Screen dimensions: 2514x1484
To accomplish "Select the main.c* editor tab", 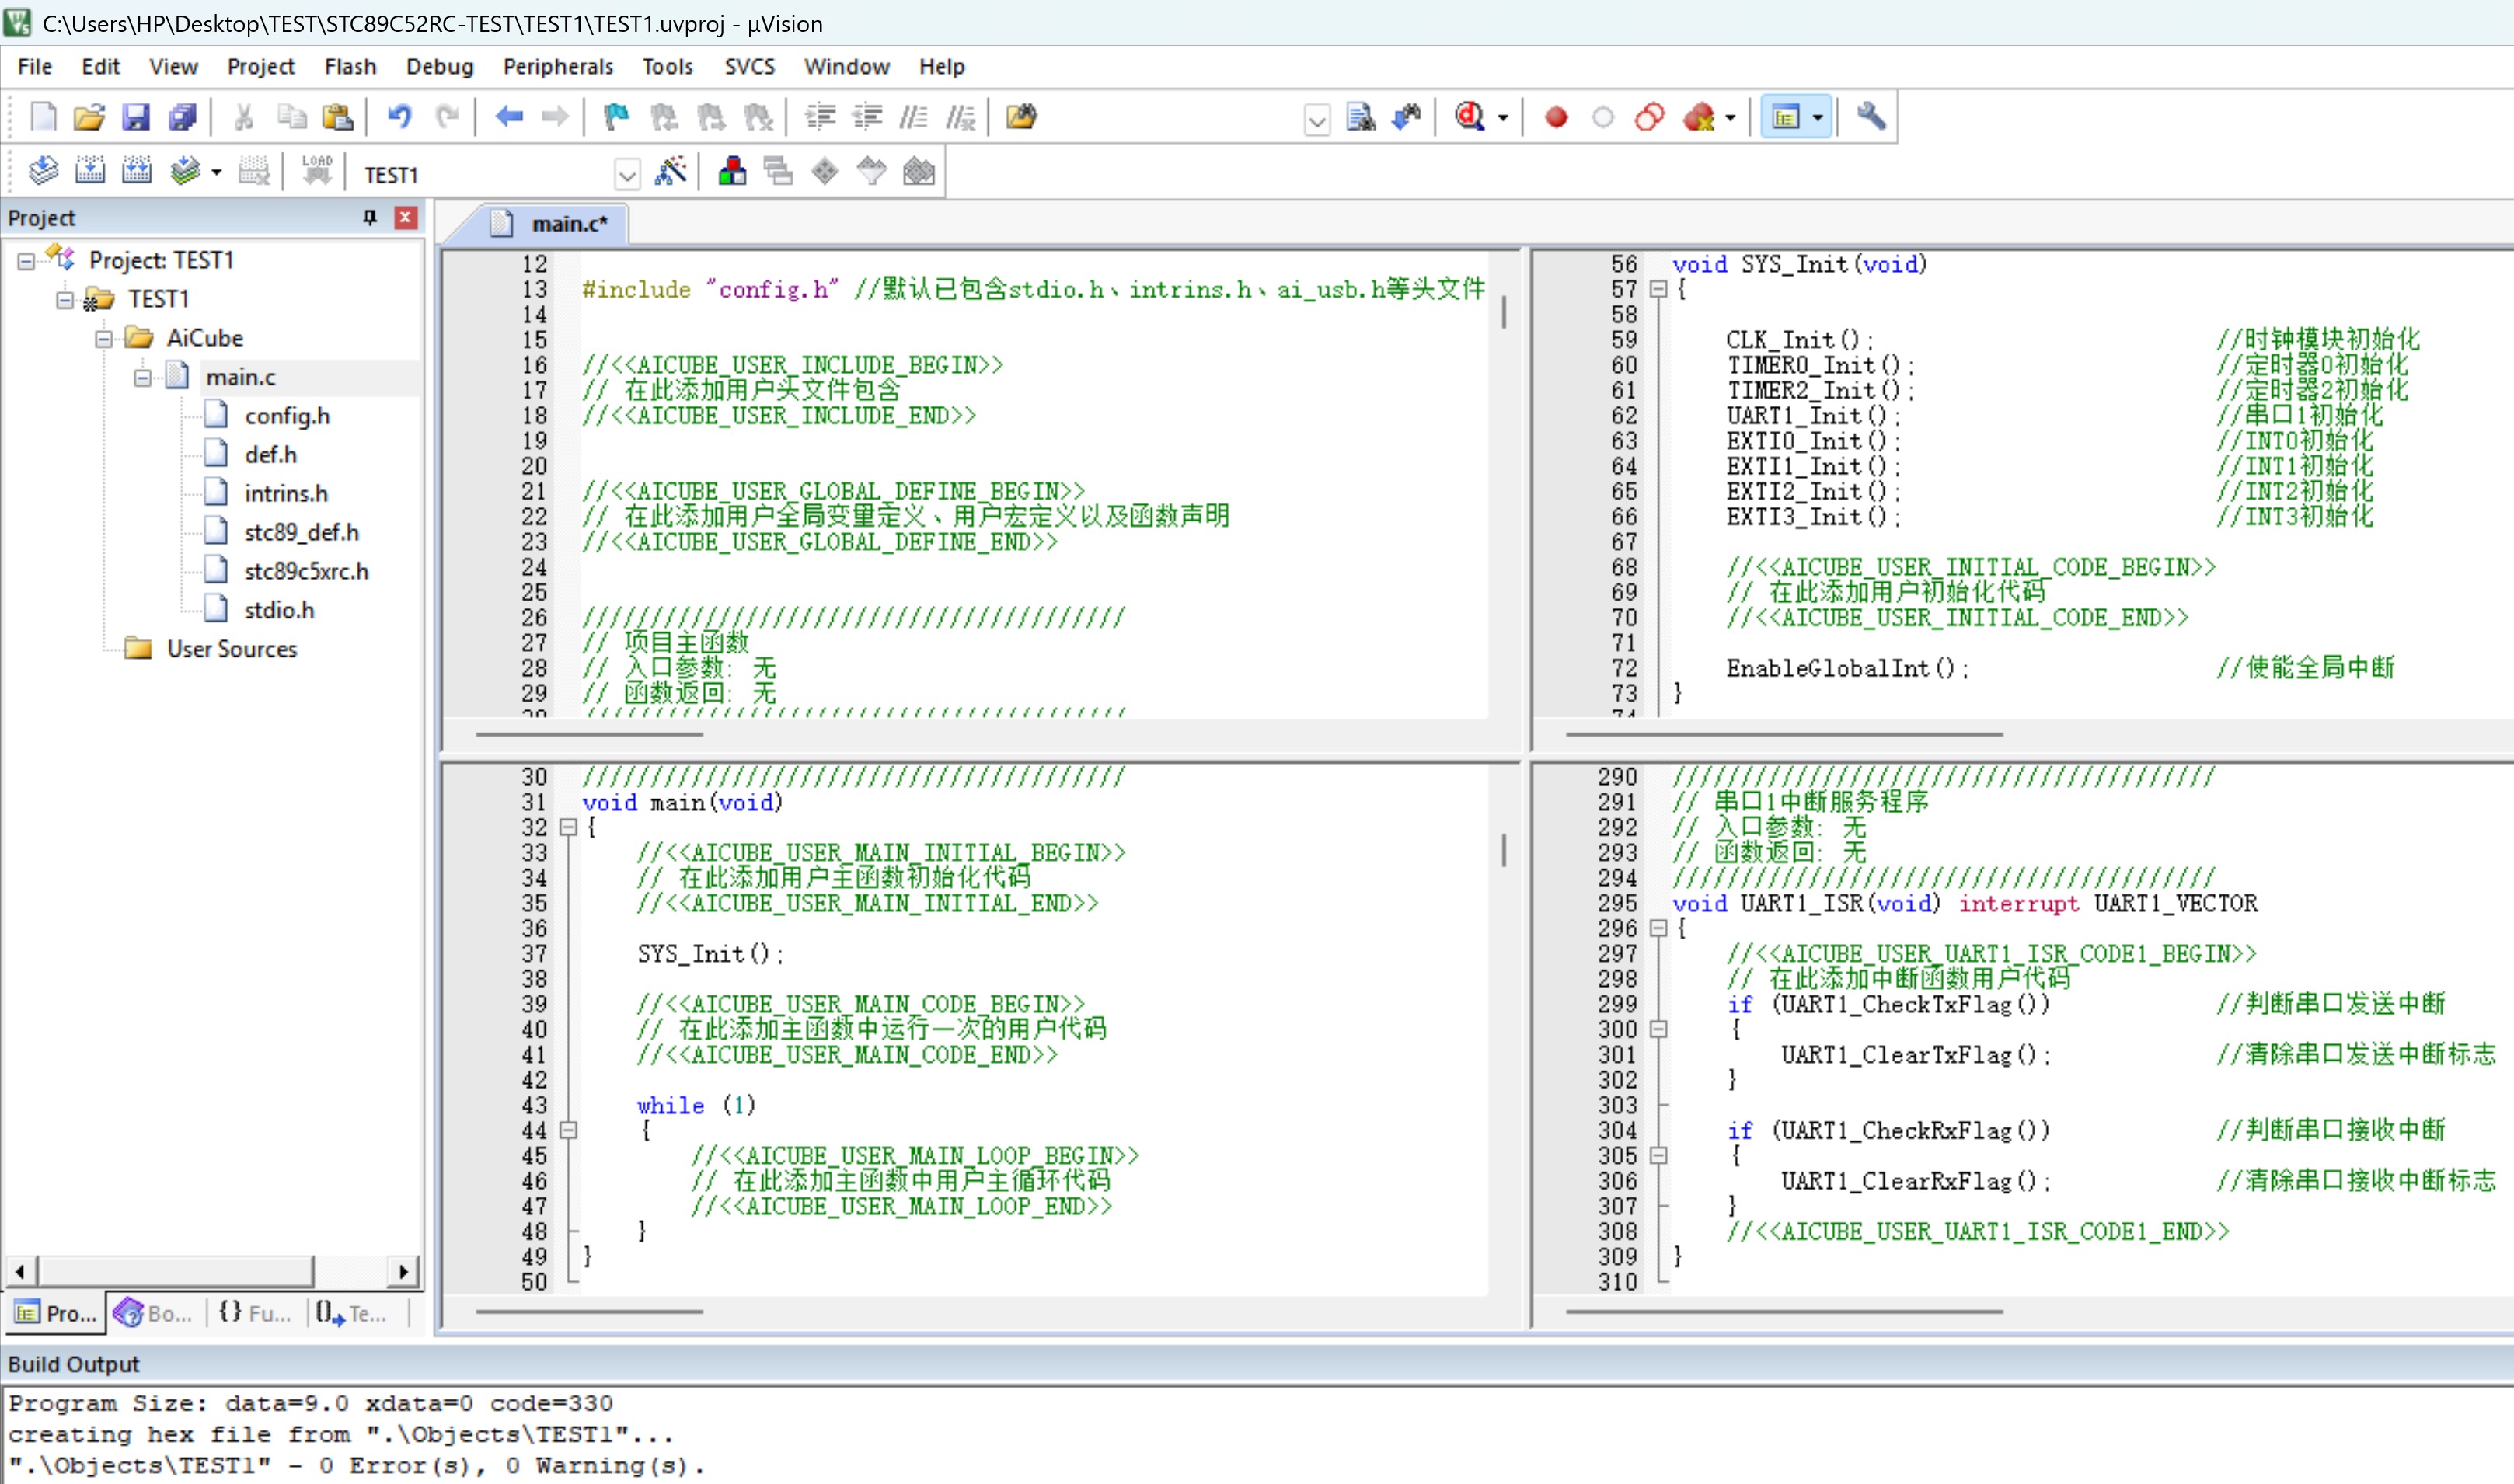I will click(x=549, y=224).
